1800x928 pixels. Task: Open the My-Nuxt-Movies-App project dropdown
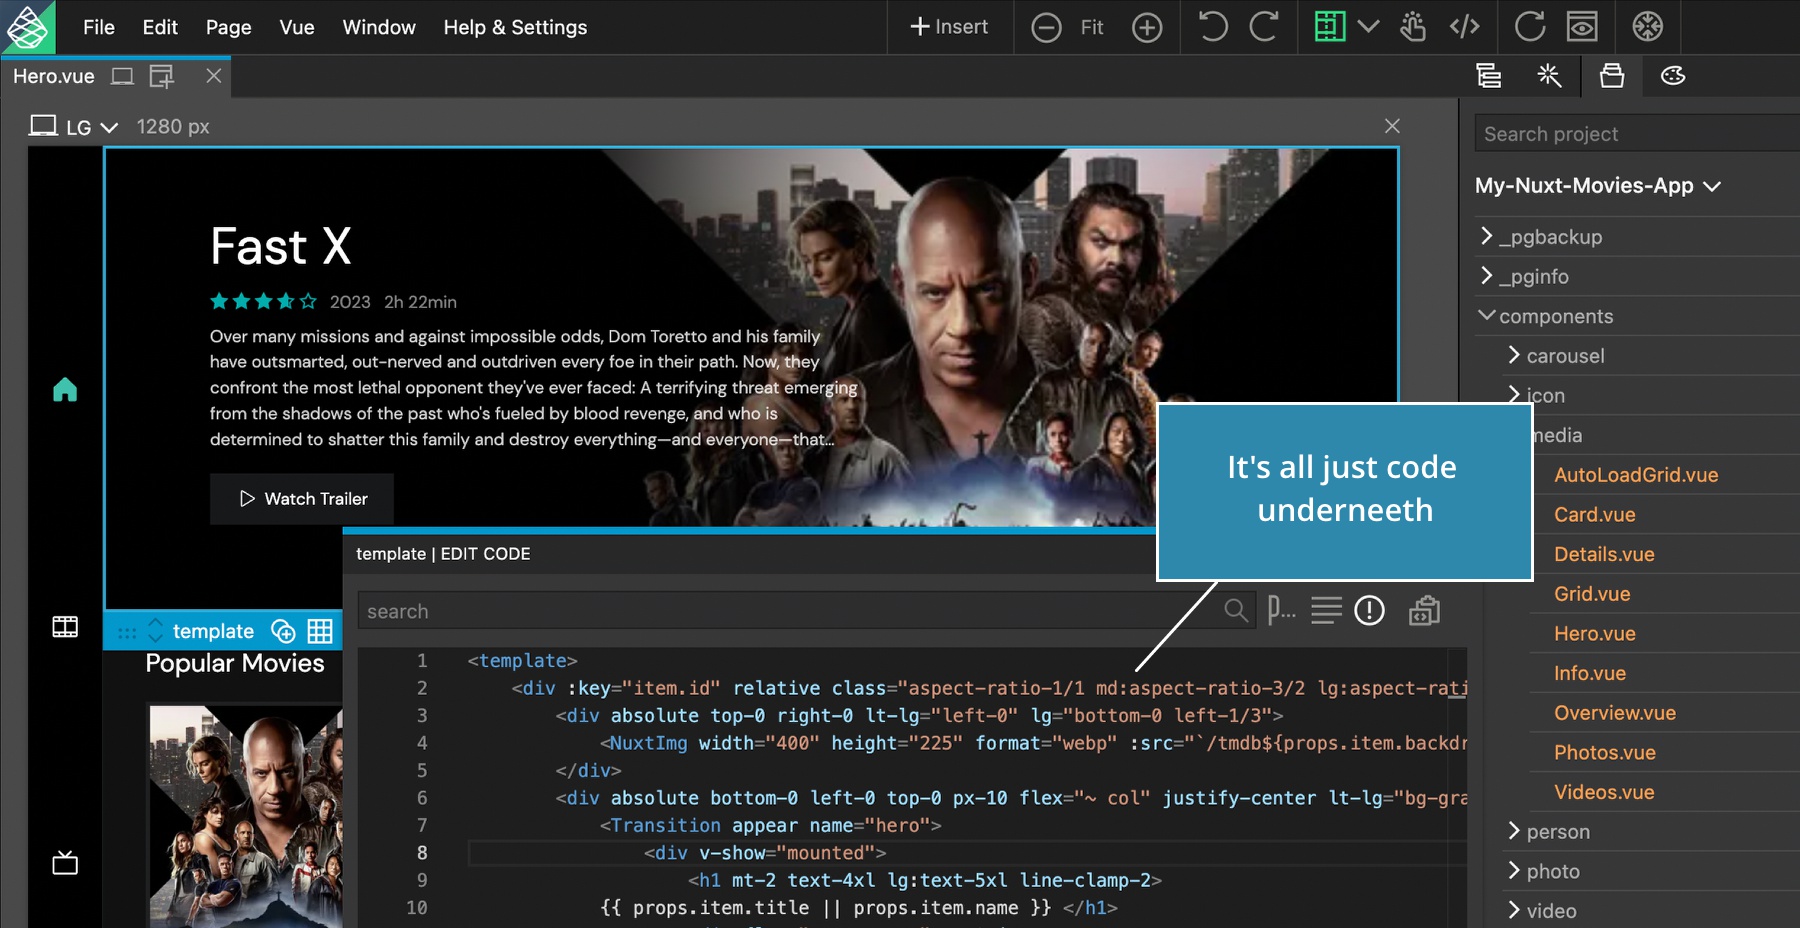coord(1598,186)
